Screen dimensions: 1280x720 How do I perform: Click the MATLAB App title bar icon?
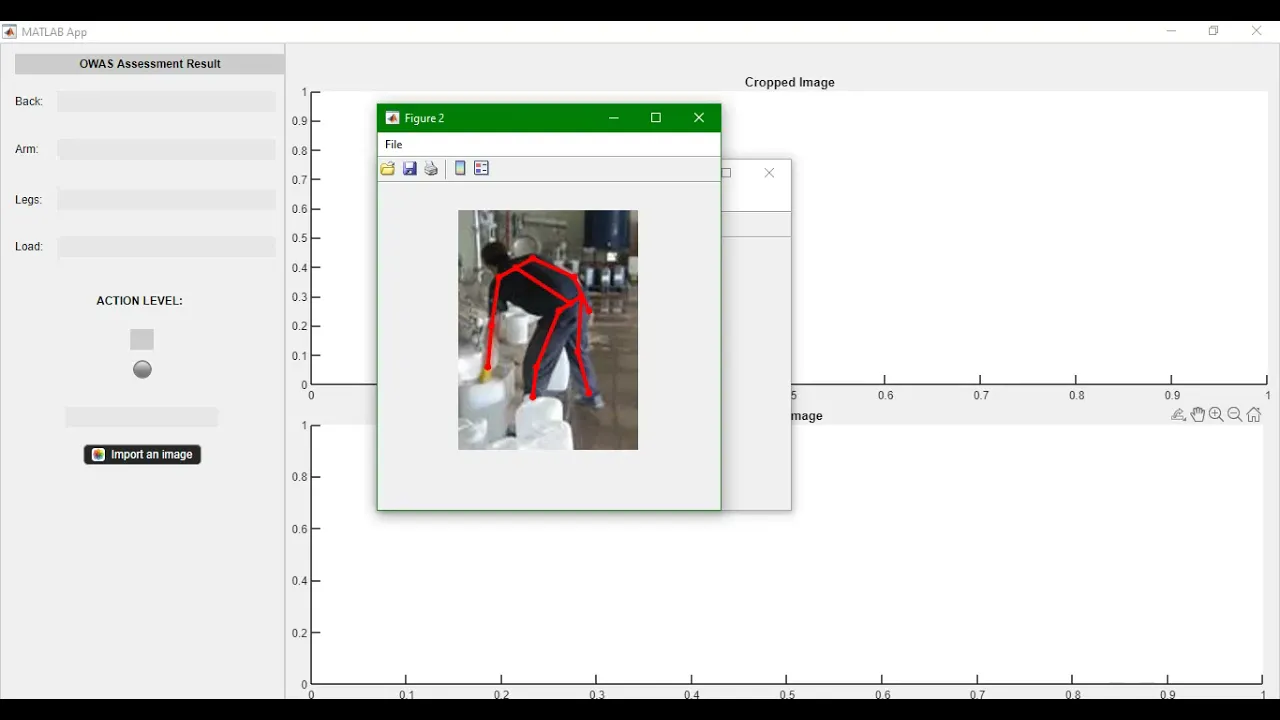(x=10, y=32)
